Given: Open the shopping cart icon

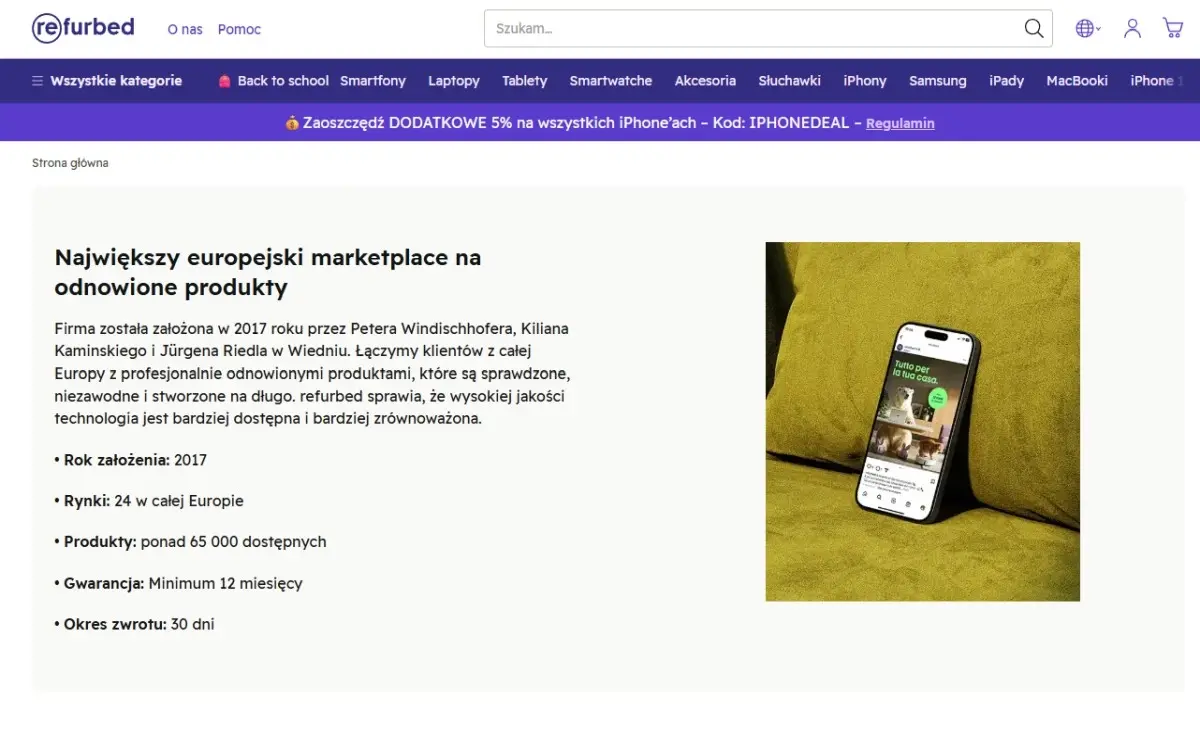Looking at the screenshot, I should tap(1172, 29).
